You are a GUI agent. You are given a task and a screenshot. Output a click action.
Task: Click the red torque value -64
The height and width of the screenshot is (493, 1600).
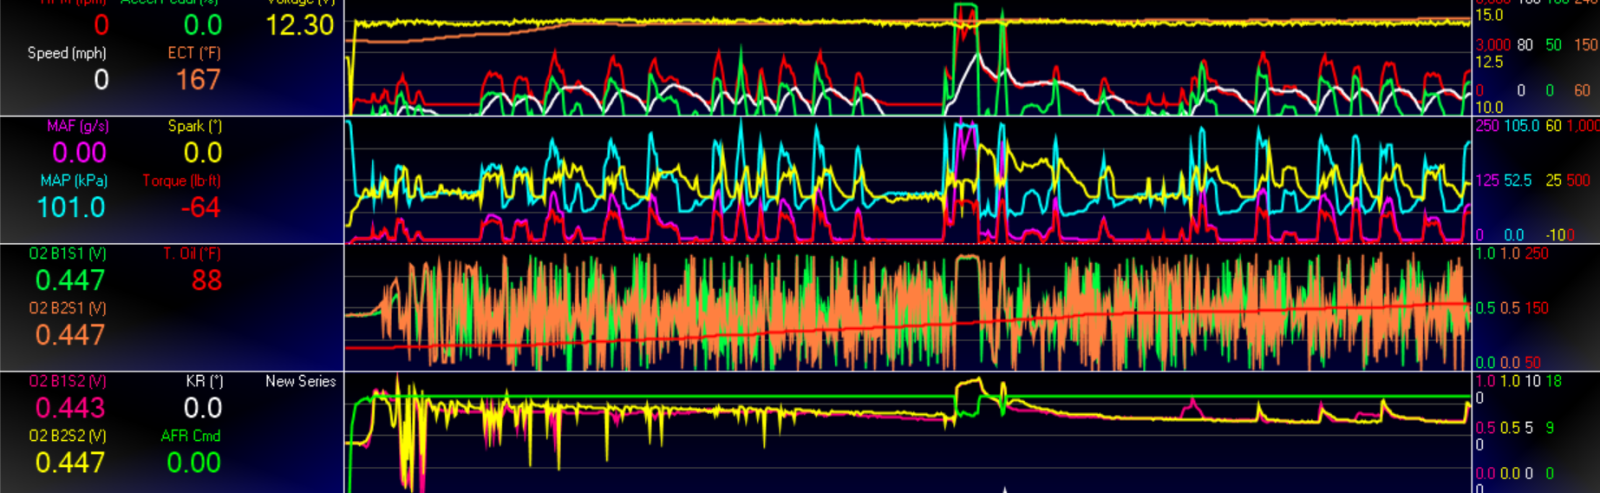coord(201,208)
